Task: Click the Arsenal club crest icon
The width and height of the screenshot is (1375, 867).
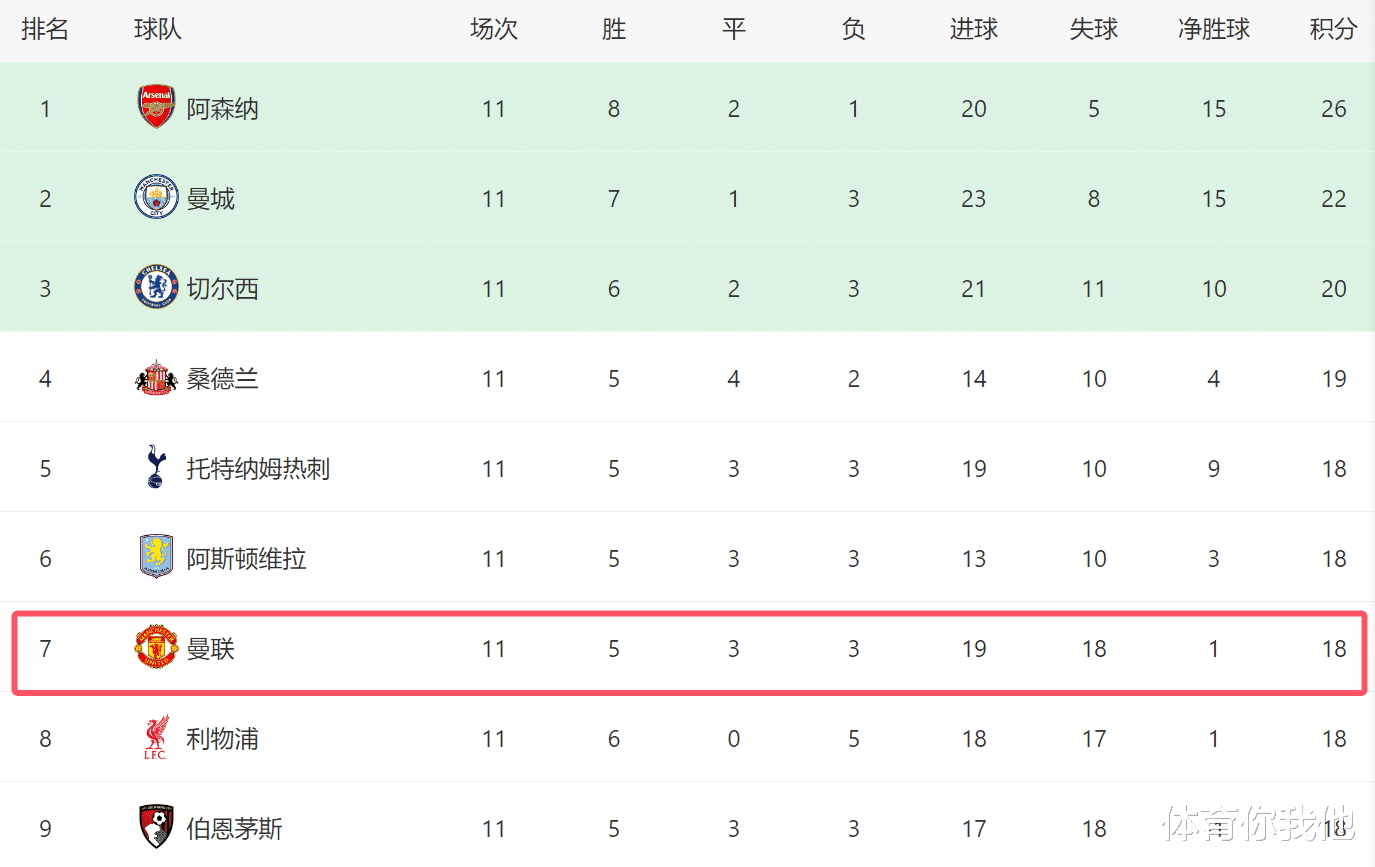Action: [x=156, y=108]
